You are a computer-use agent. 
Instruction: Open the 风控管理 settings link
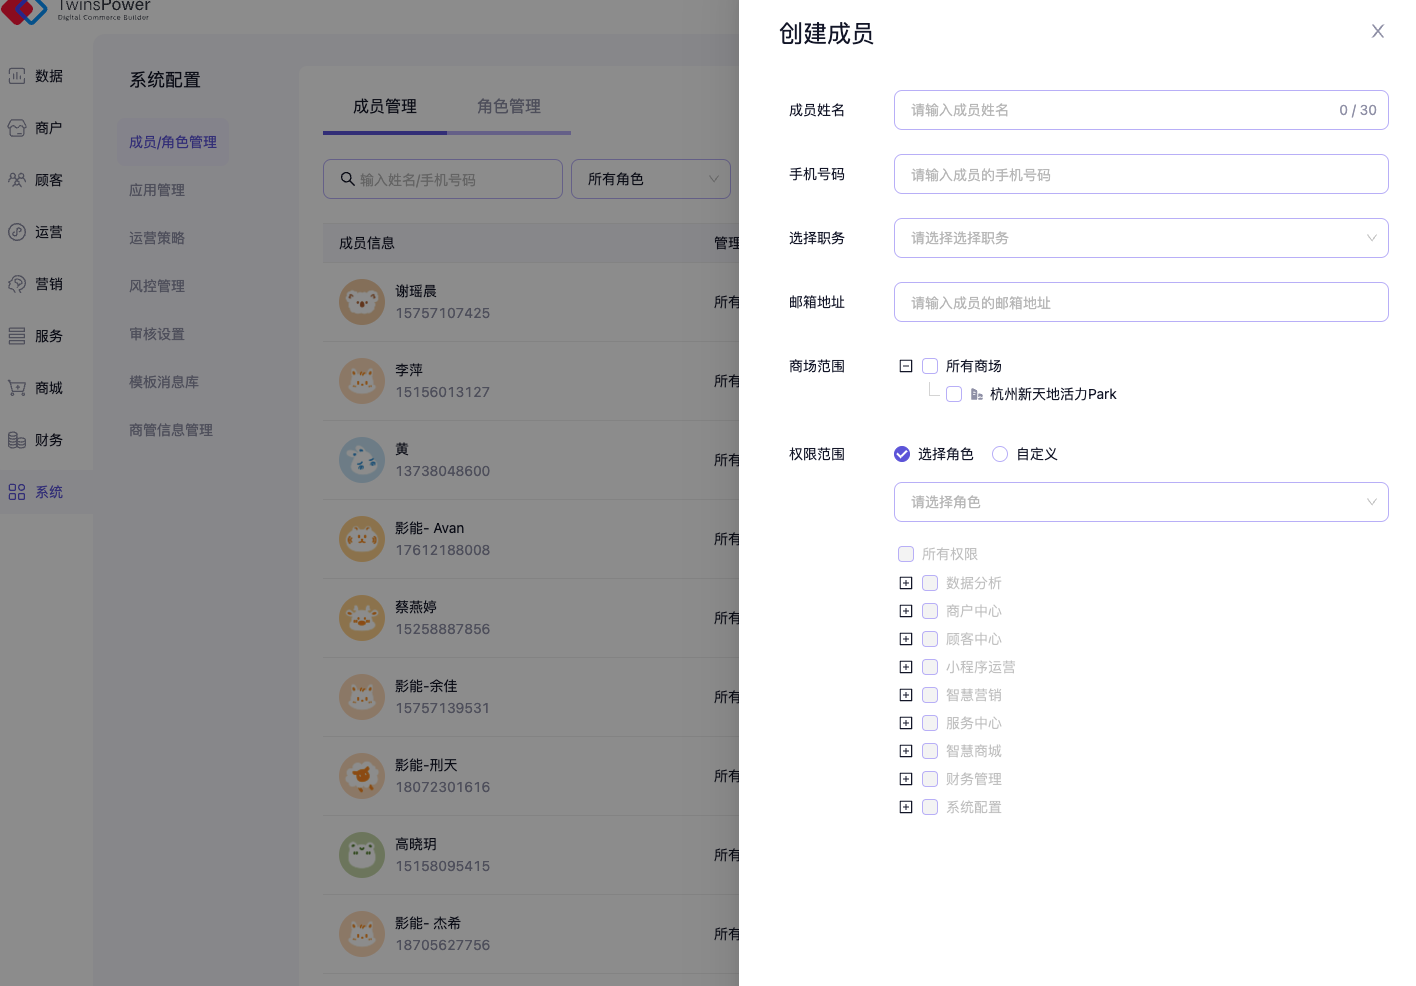tap(157, 286)
